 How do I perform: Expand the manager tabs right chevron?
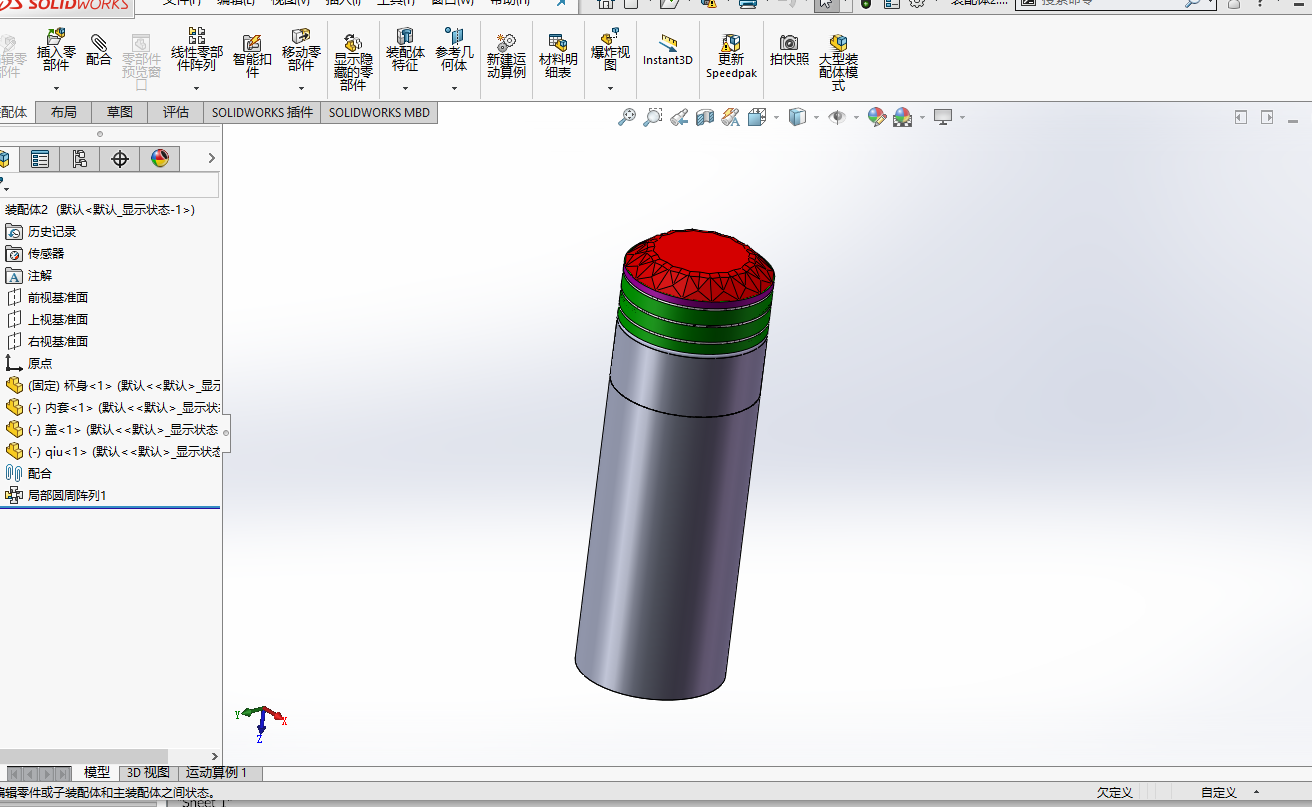click(x=211, y=158)
